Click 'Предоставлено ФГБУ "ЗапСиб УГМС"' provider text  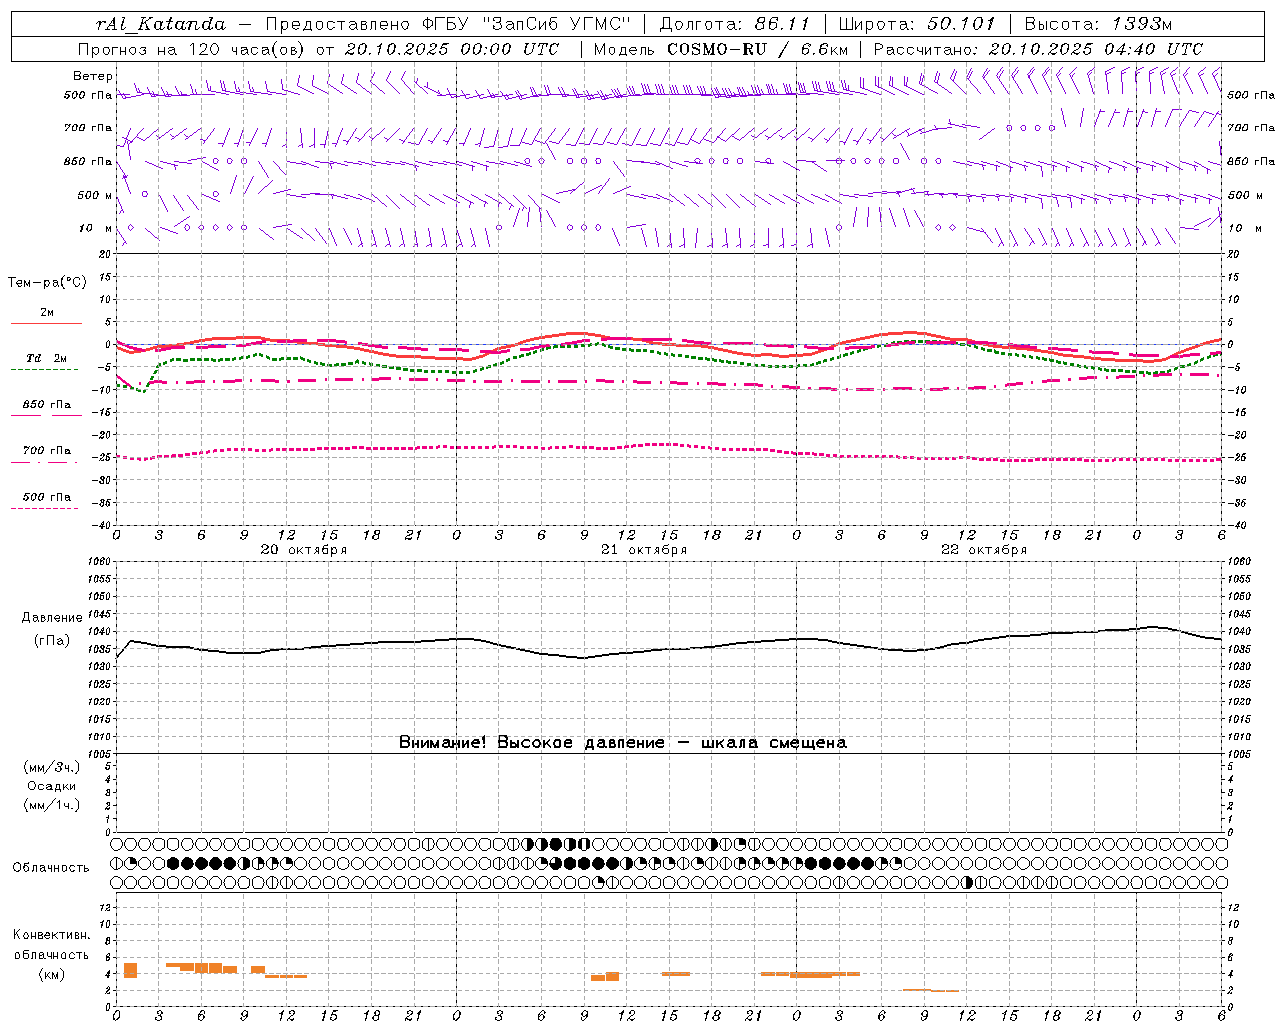[448, 24]
